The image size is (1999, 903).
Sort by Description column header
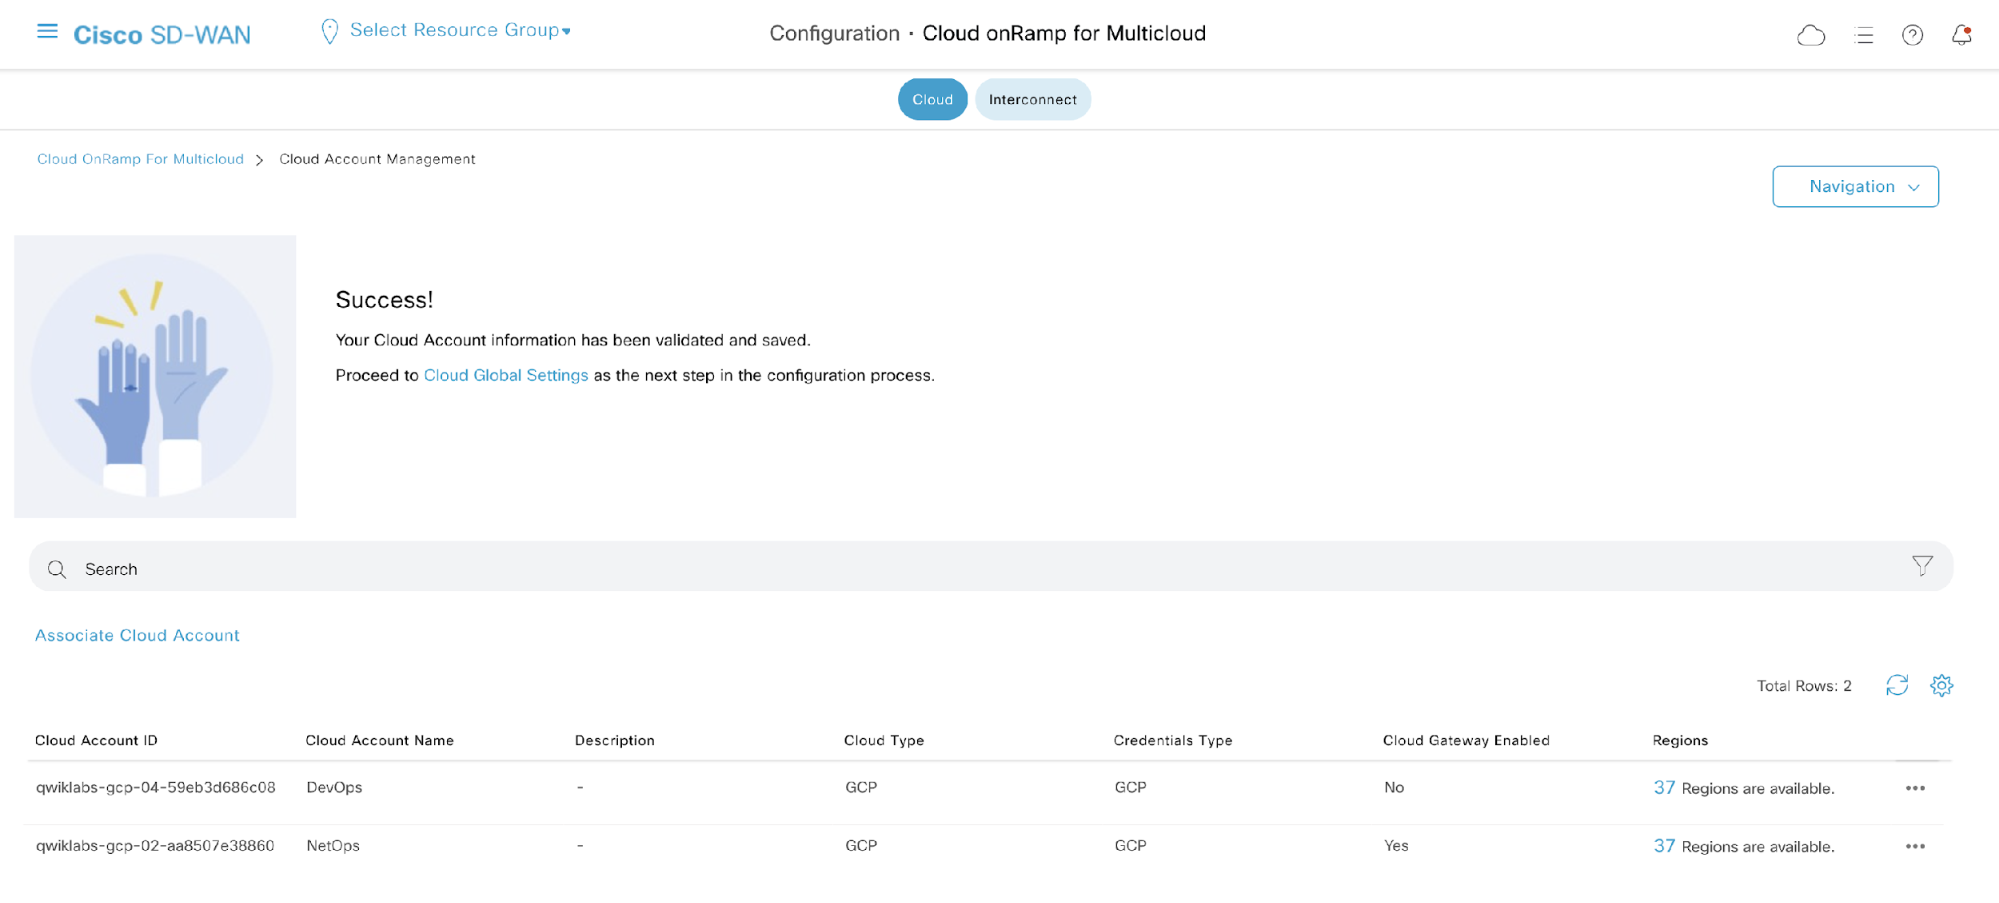click(614, 740)
